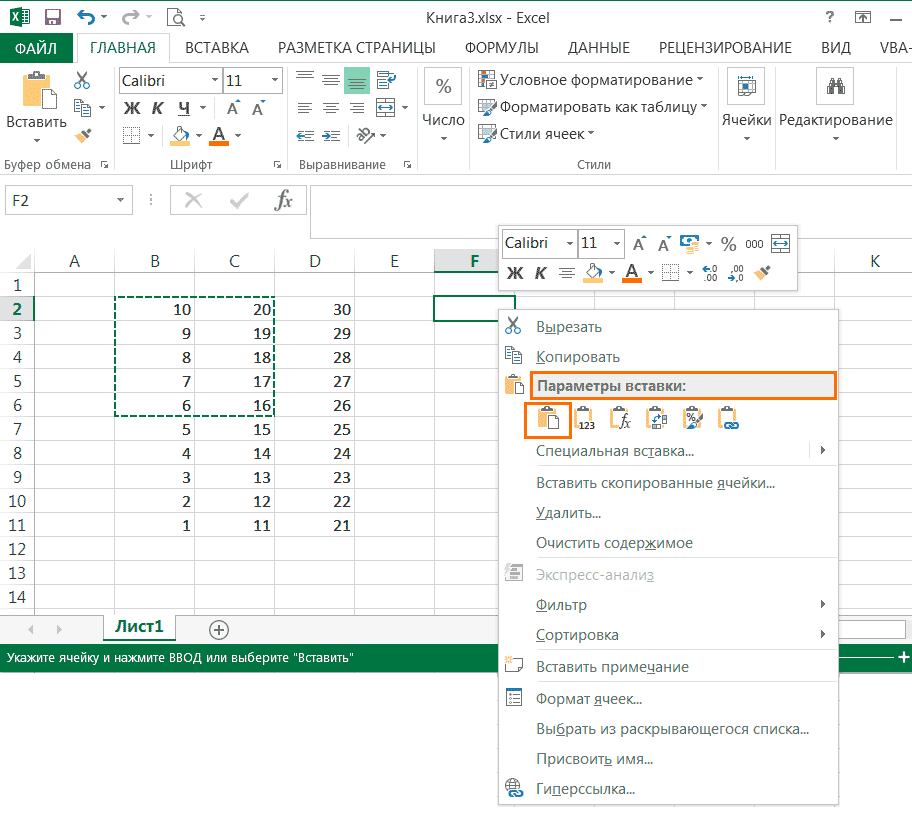Image resolution: width=912 pixels, height=826 pixels.
Task: Add a new sheet with plus button
Action: [218, 629]
